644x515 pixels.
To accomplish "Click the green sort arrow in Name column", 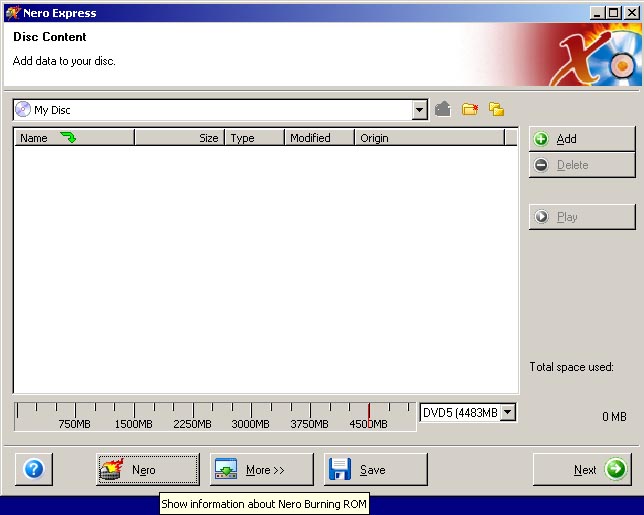I will pos(68,137).
